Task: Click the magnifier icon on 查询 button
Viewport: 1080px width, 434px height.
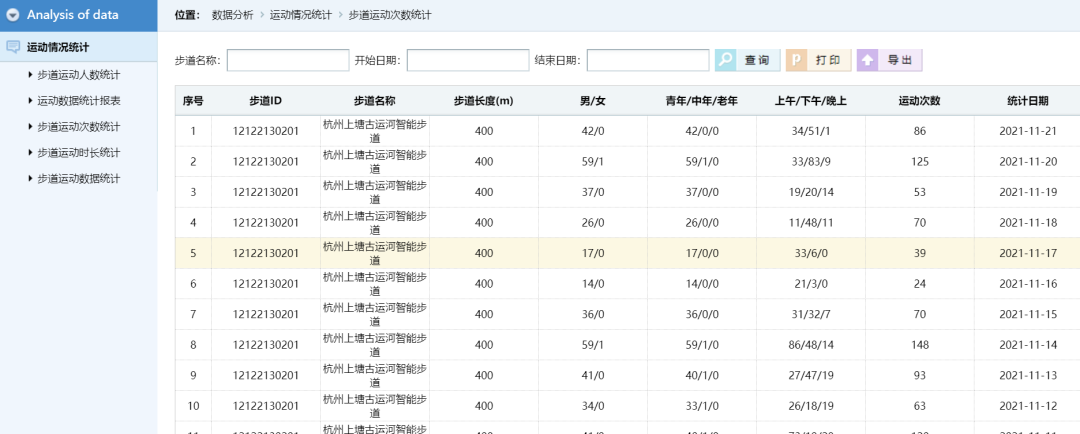Action: (x=725, y=60)
